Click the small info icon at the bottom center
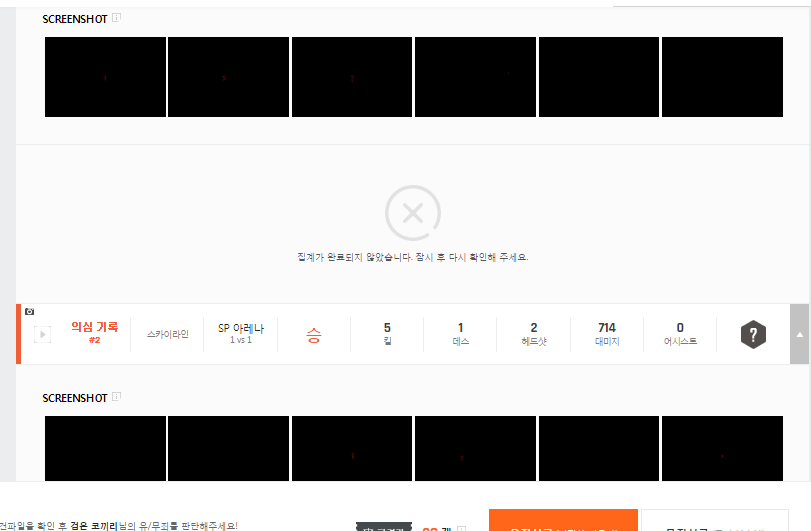 (x=461, y=528)
